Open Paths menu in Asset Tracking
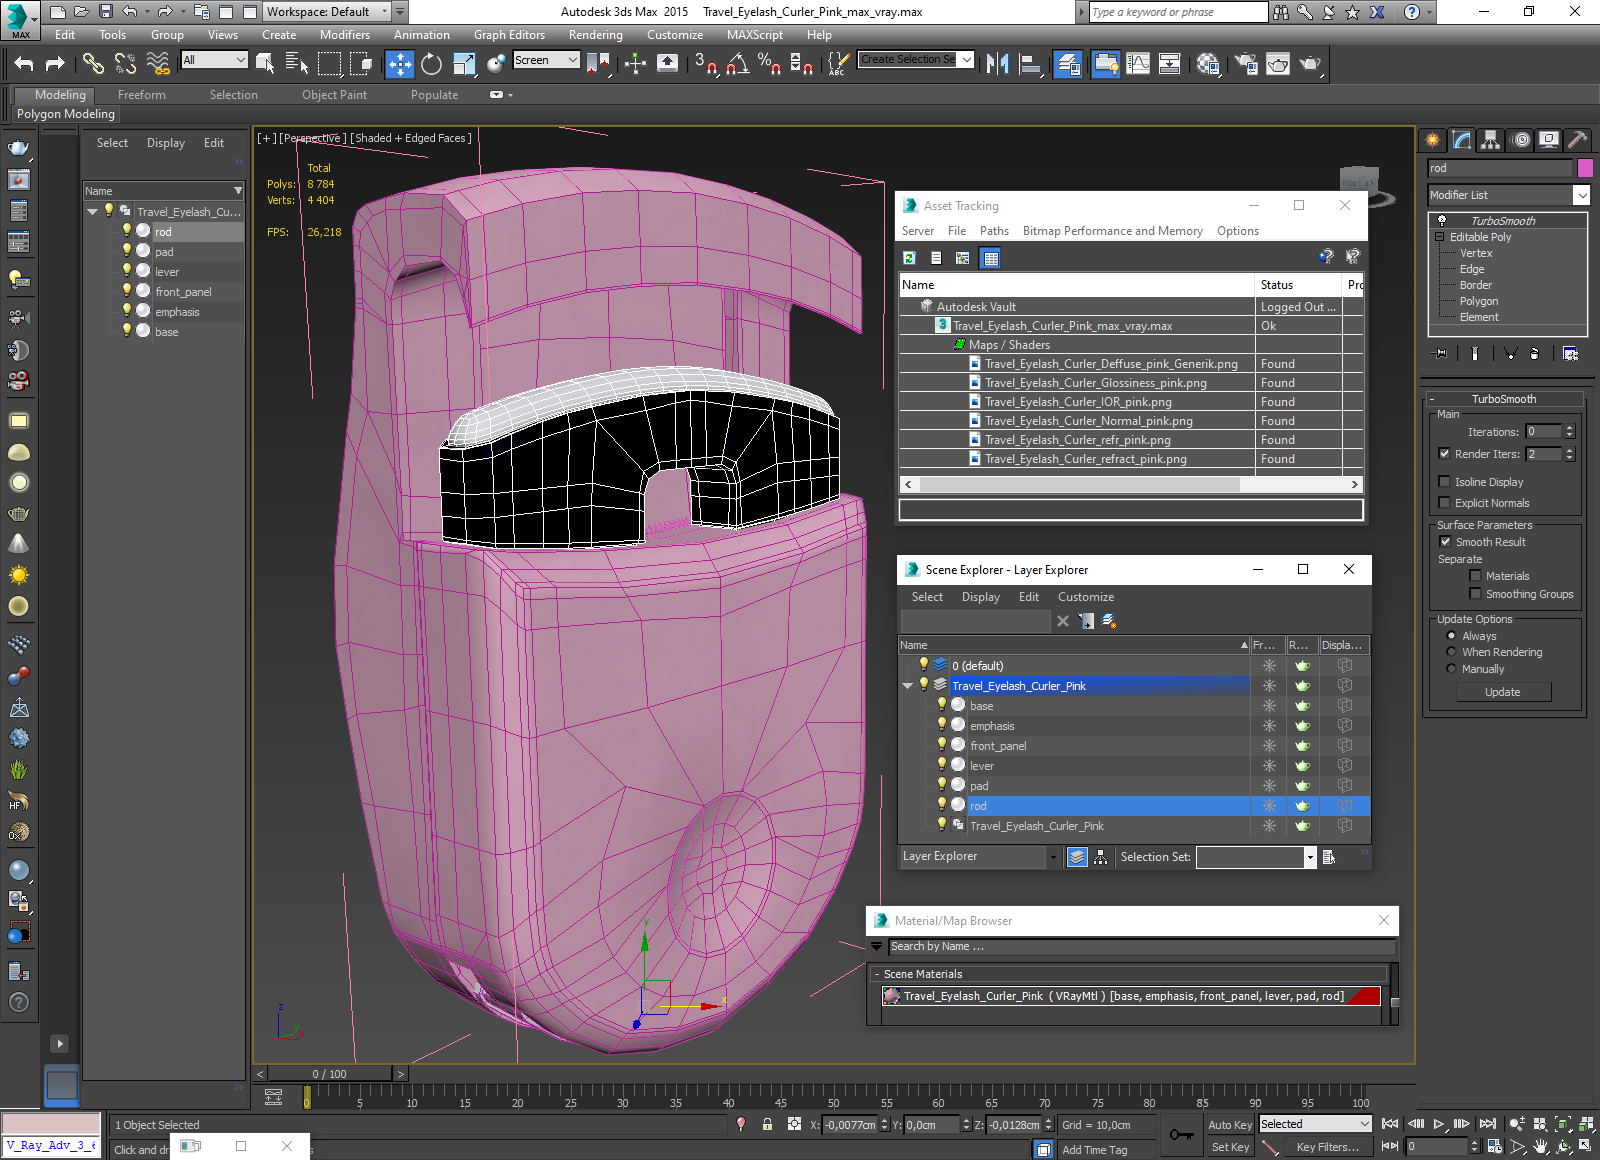 [994, 231]
